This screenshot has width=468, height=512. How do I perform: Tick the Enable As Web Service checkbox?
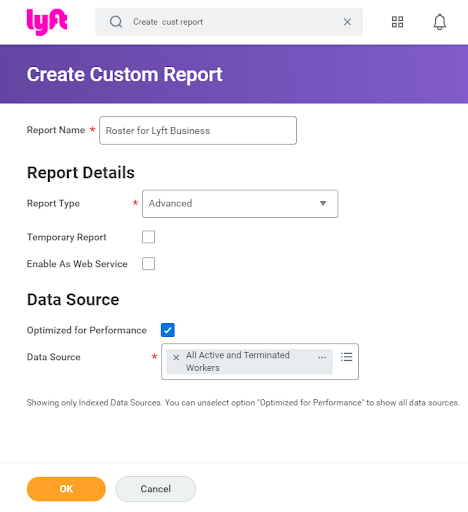coord(148,263)
